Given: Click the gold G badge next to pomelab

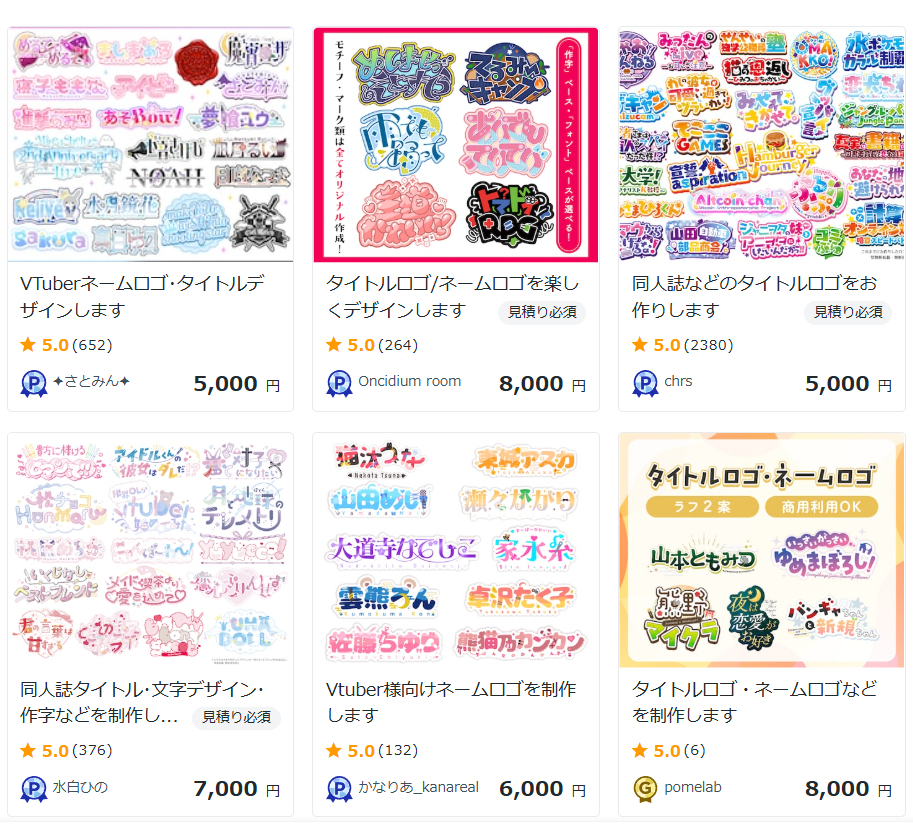Looking at the screenshot, I should coord(645,789).
